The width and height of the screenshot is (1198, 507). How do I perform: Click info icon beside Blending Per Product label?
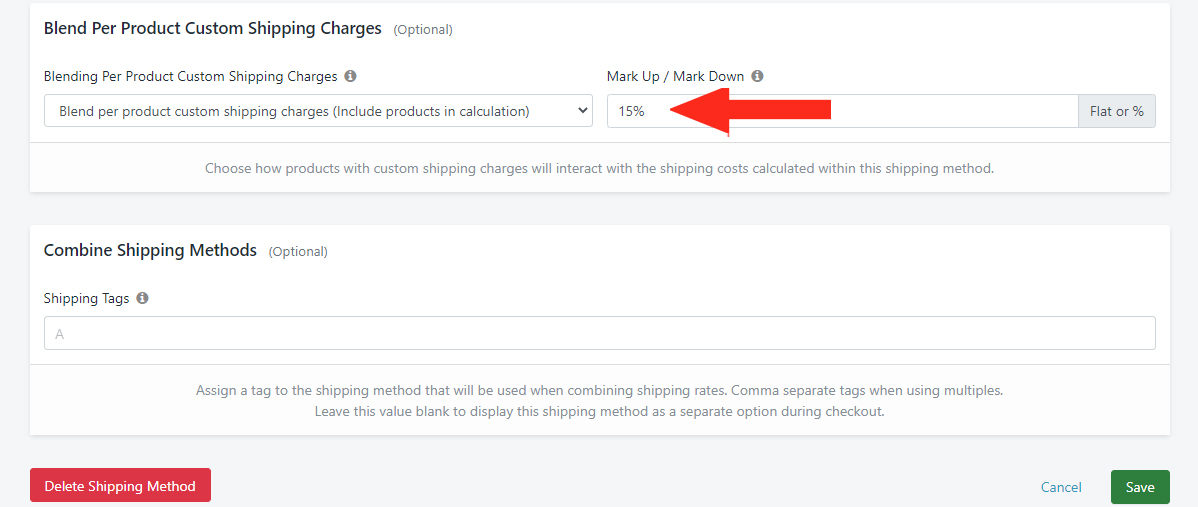coord(350,76)
